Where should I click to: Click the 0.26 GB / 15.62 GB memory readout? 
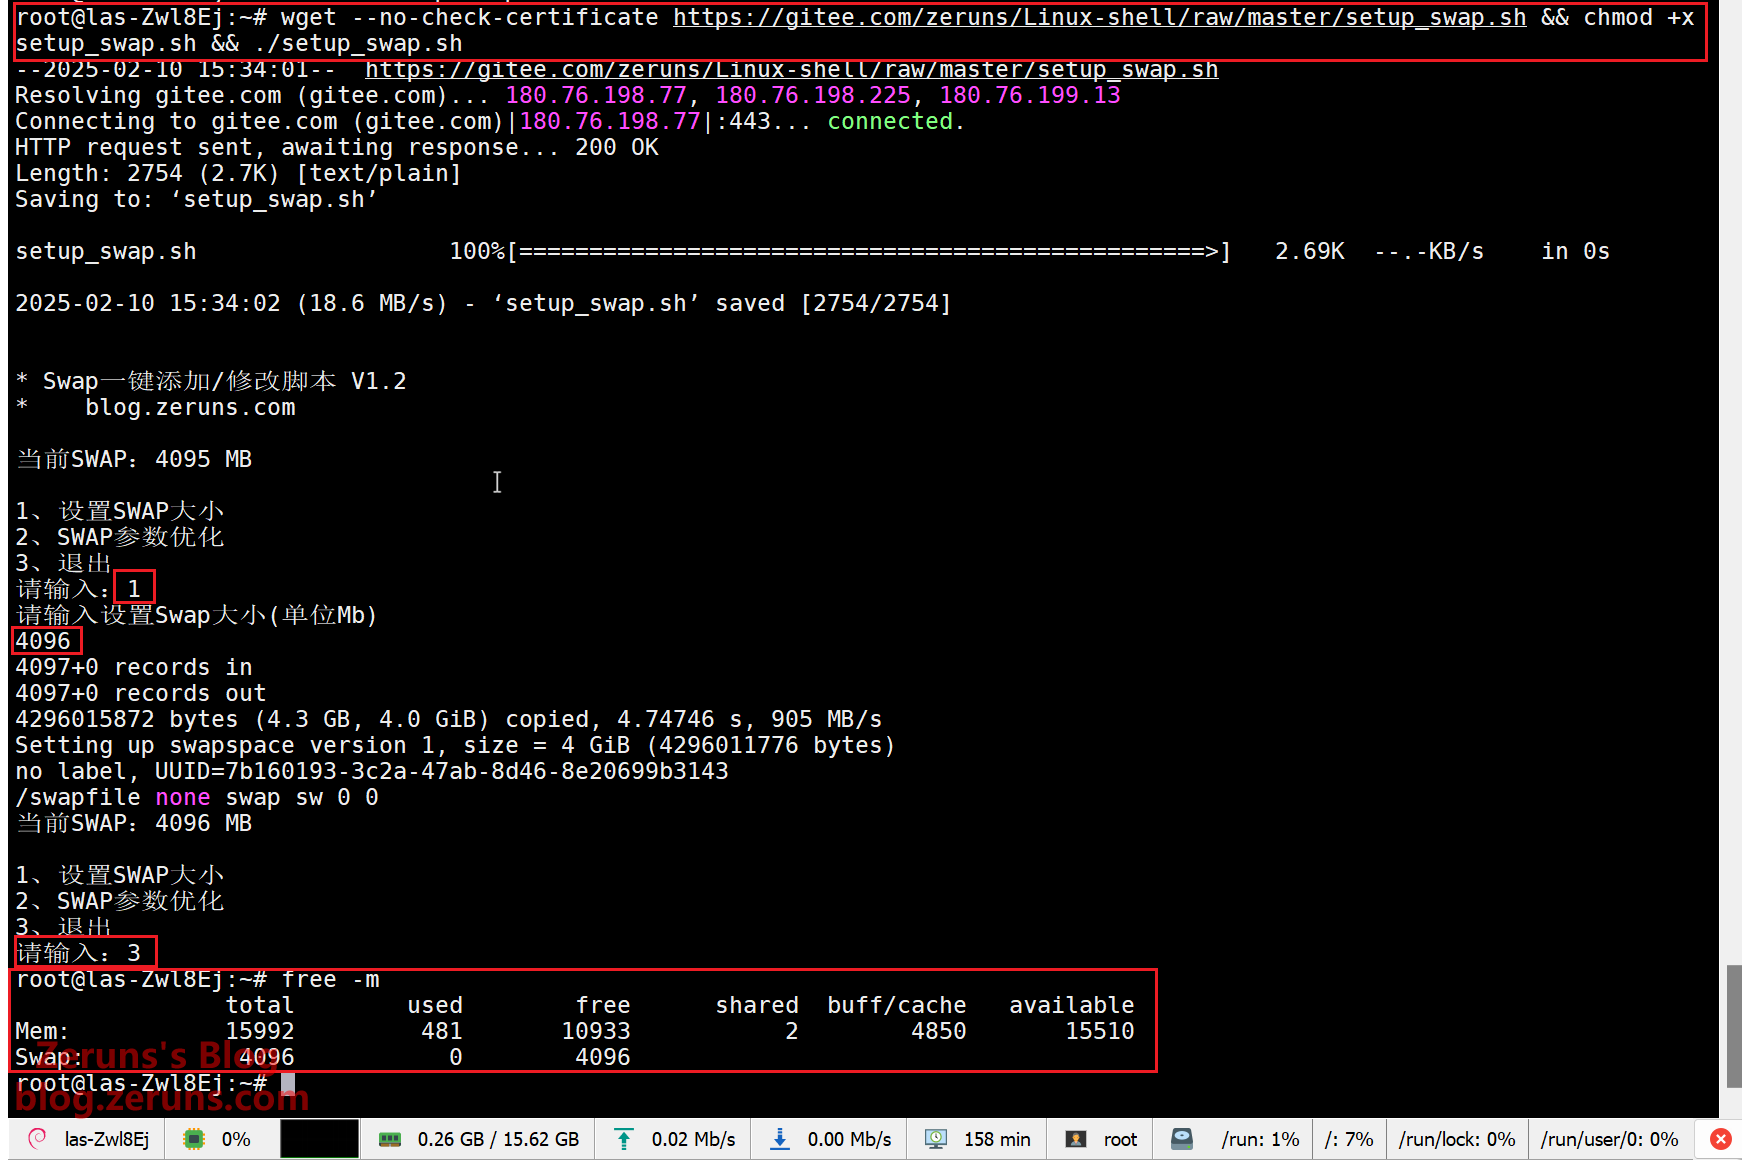[498, 1139]
